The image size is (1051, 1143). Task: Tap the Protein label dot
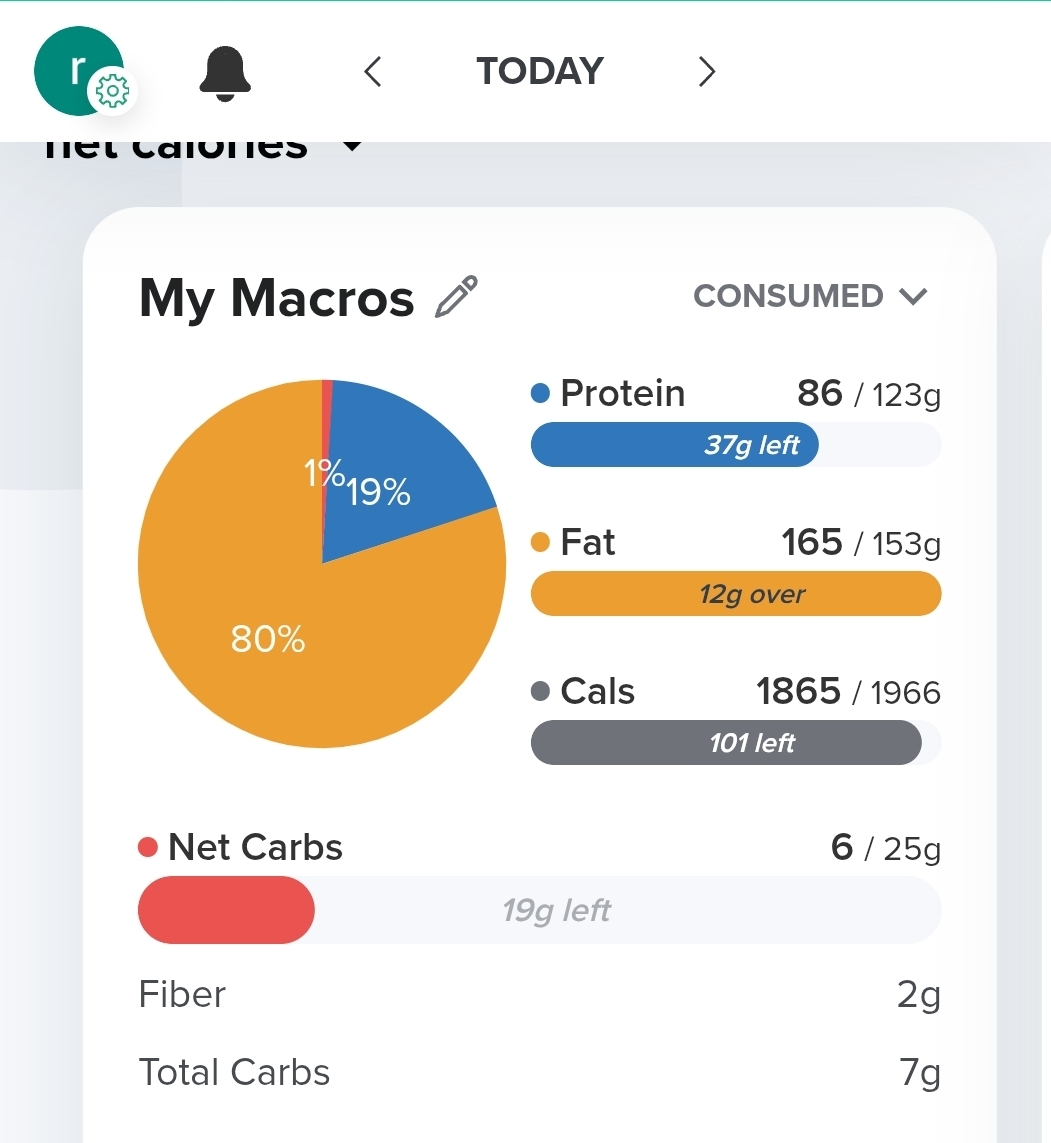coord(541,394)
